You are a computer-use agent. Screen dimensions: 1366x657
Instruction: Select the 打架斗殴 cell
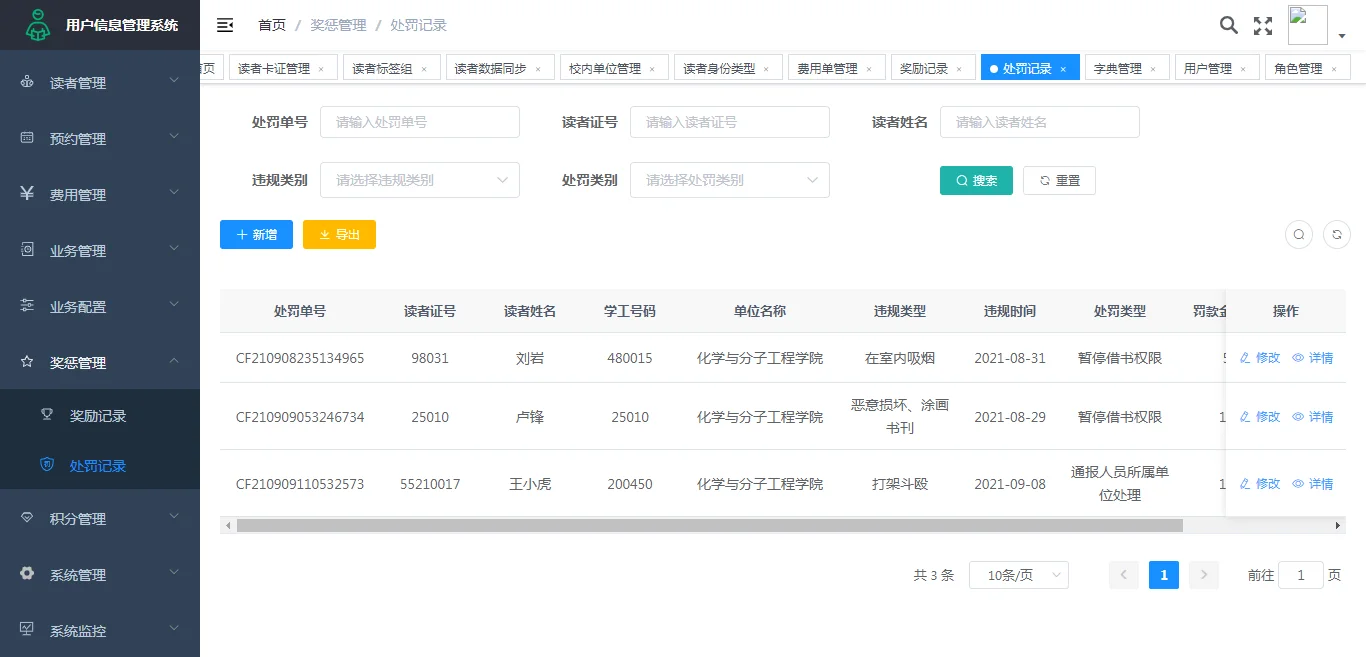point(900,484)
